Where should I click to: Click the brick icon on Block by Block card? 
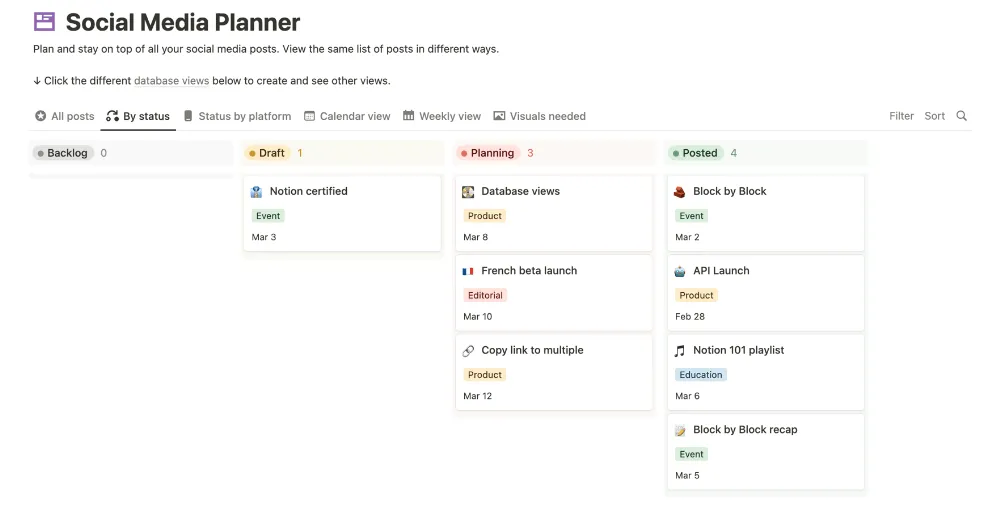tap(680, 191)
